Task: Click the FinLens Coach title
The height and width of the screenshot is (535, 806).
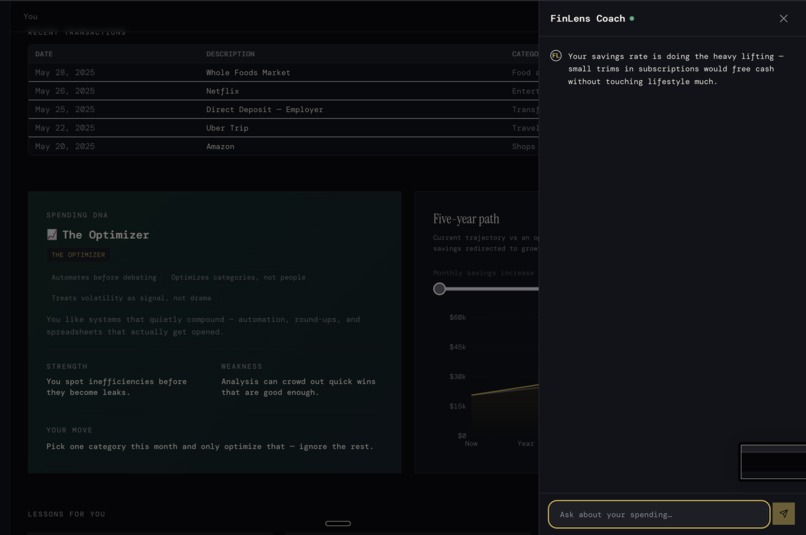Action: [x=588, y=19]
